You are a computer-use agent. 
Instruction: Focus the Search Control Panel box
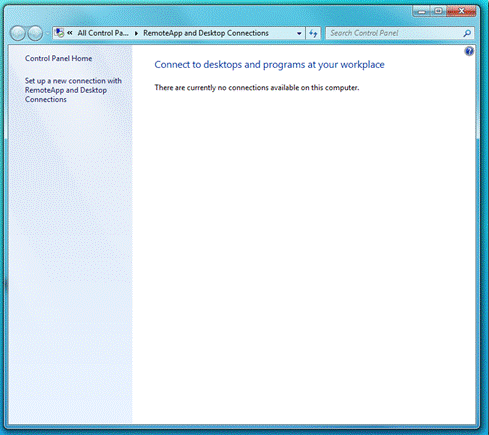(399, 33)
